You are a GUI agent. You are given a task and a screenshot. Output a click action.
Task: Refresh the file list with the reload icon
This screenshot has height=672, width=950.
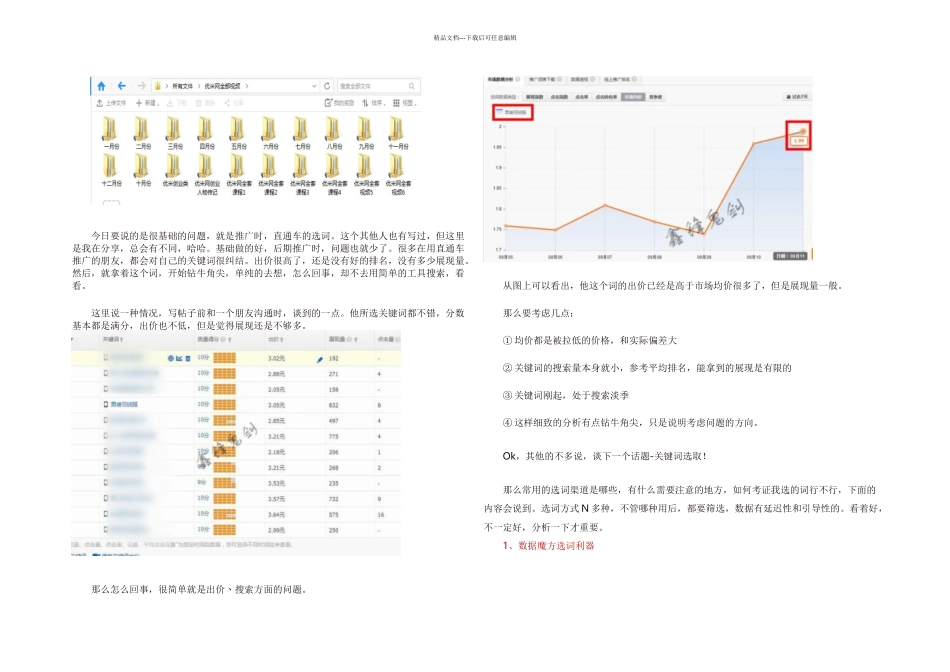coord(327,86)
